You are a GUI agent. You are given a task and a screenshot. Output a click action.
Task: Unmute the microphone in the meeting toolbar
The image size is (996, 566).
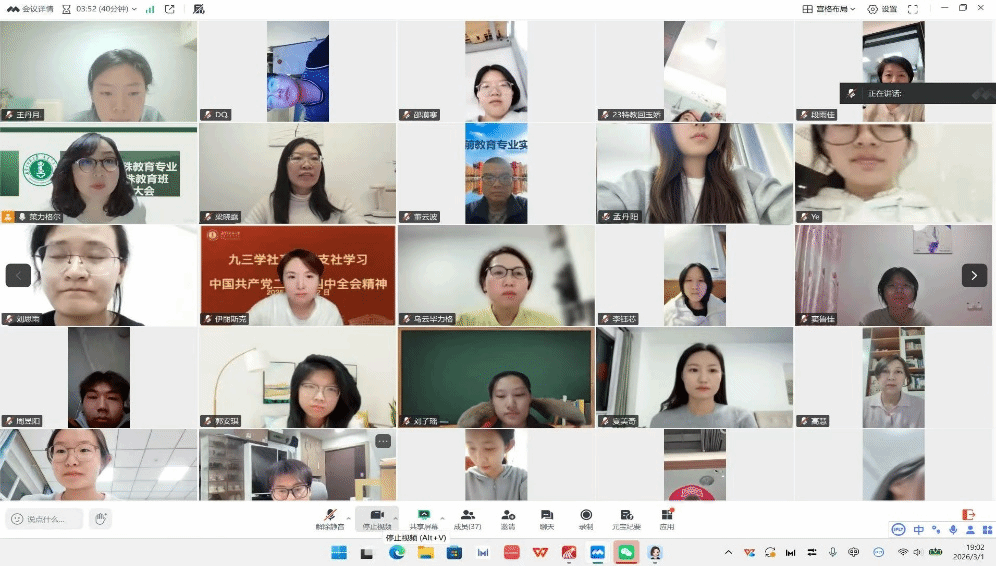click(x=330, y=515)
